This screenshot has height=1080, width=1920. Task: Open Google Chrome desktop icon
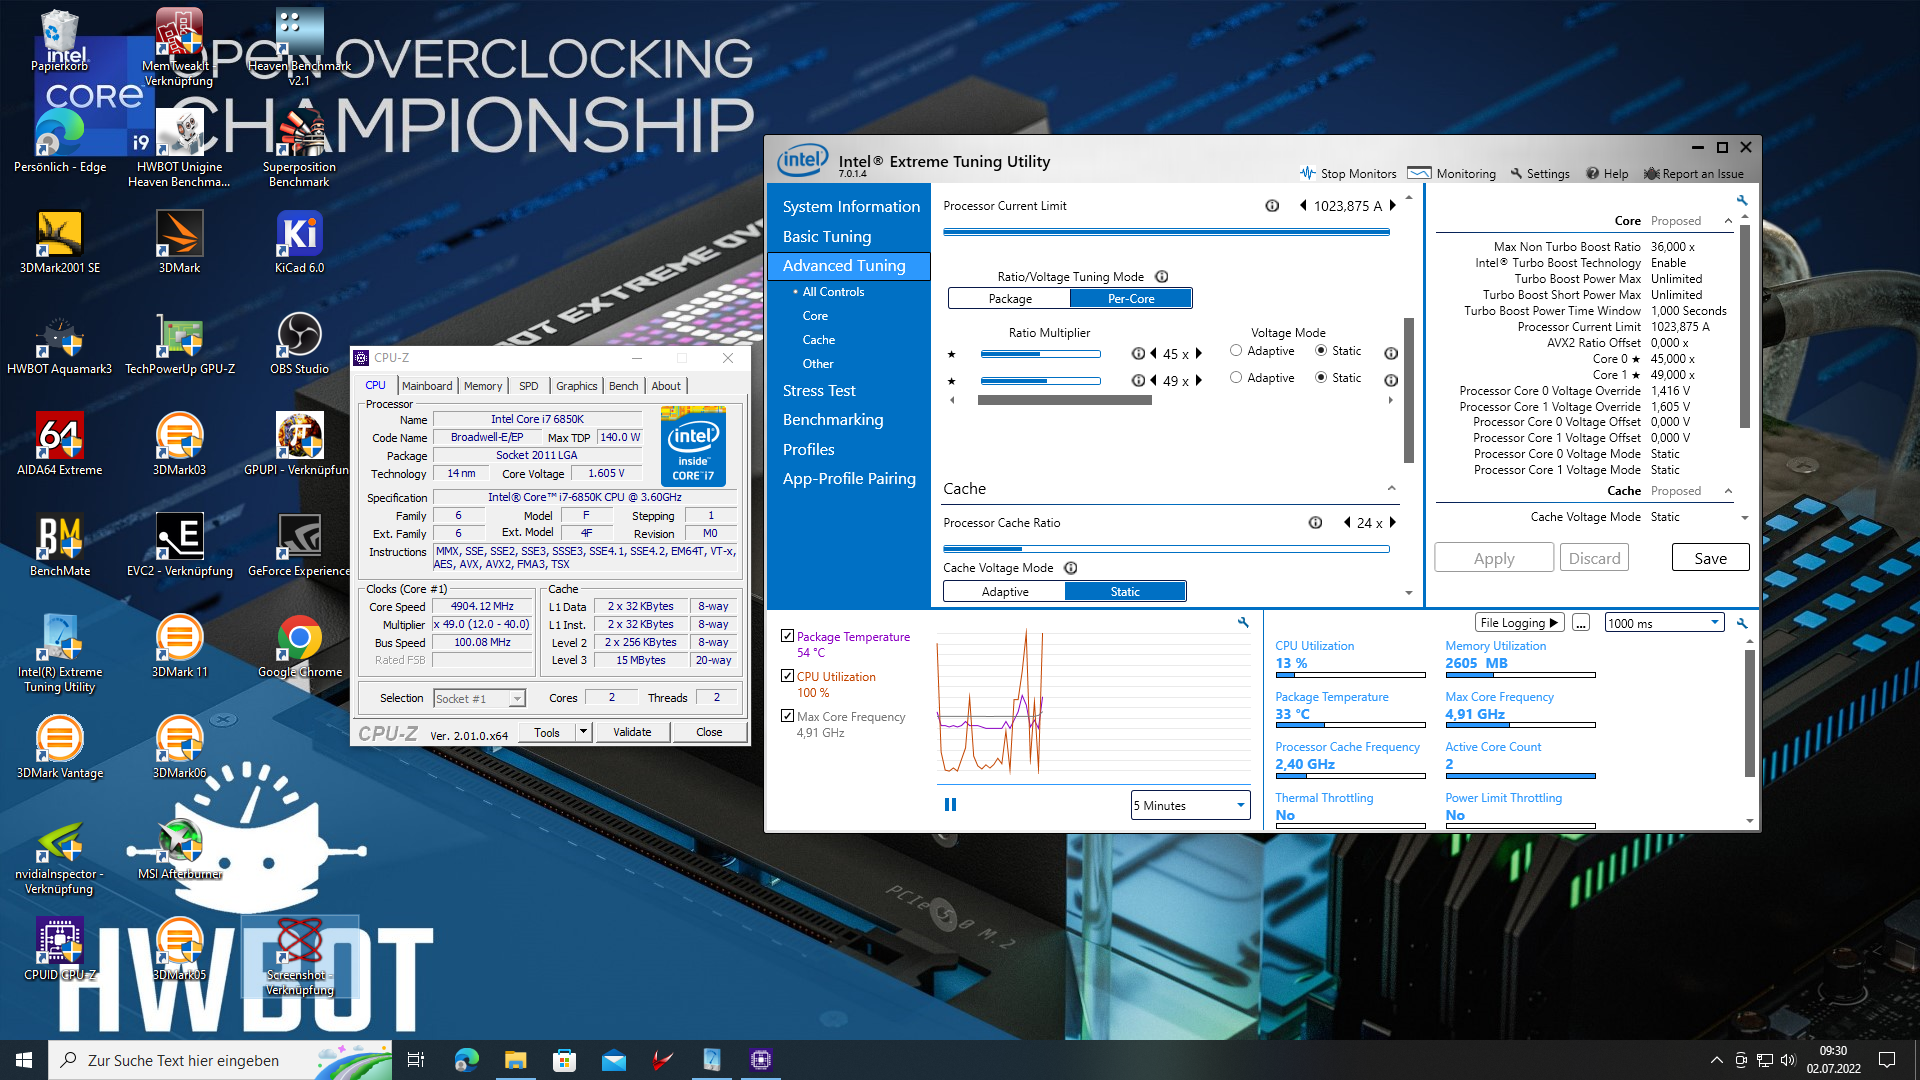pyautogui.click(x=299, y=645)
